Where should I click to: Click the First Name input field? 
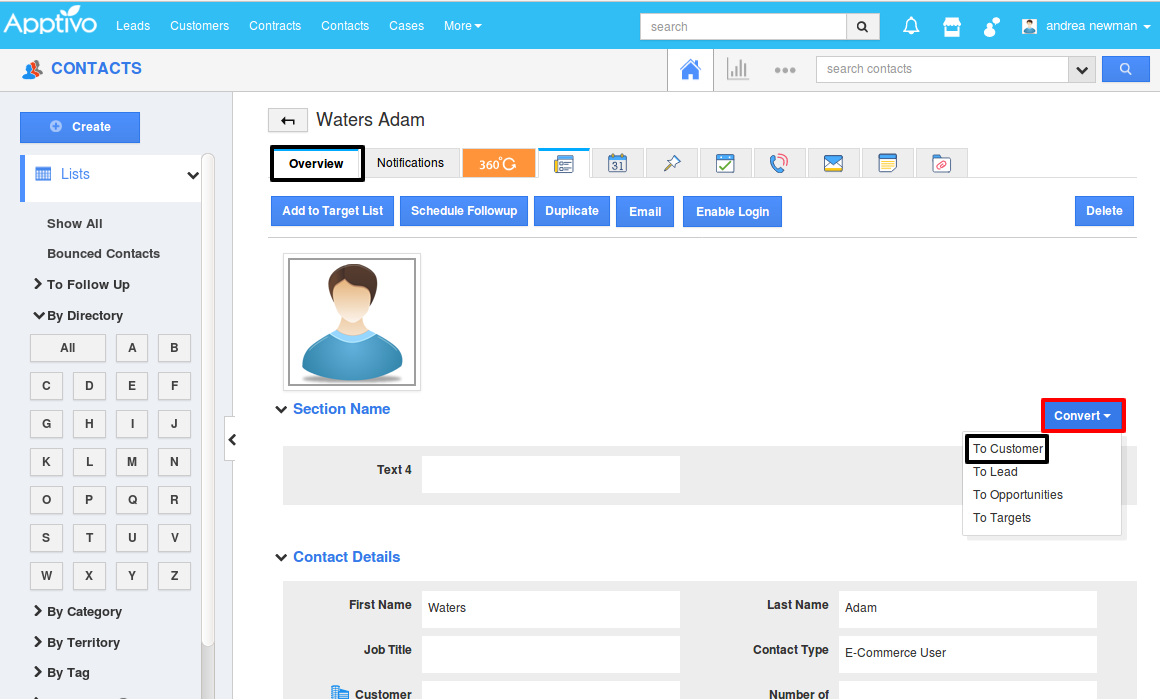coord(550,608)
